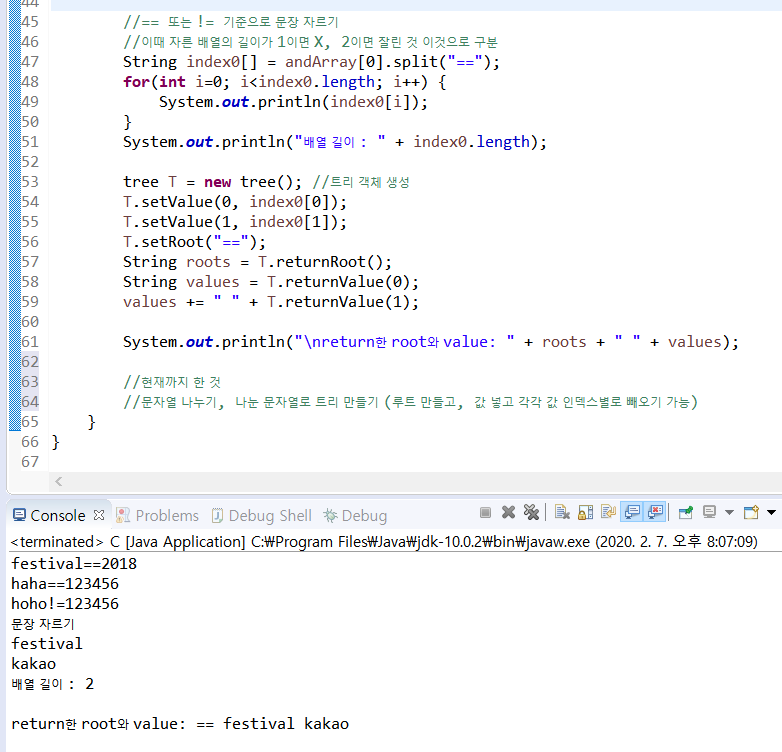This screenshot has height=752, width=782.
Task: Click the for loop line in editor
Action: point(284,82)
